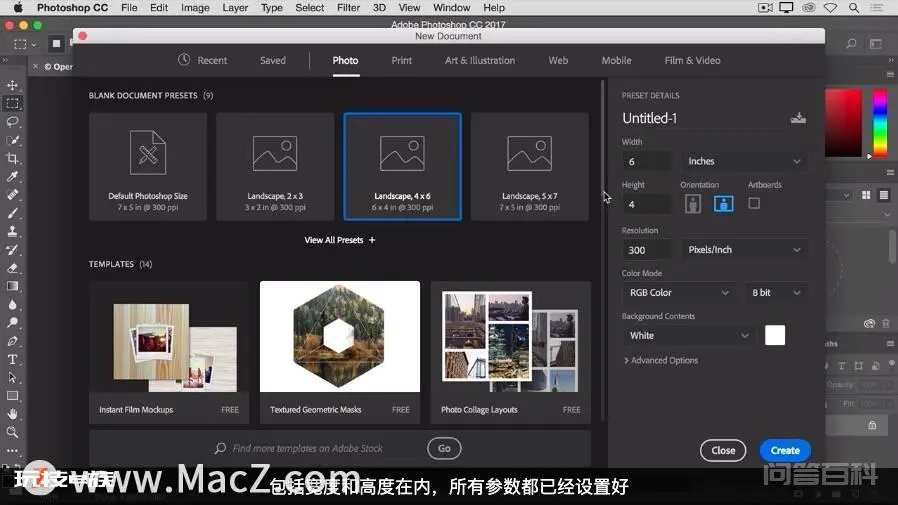Click the red color field in Color panel
The width and height of the screenshot is (898, 505).
pyautogui.click(x=843, y=123)
